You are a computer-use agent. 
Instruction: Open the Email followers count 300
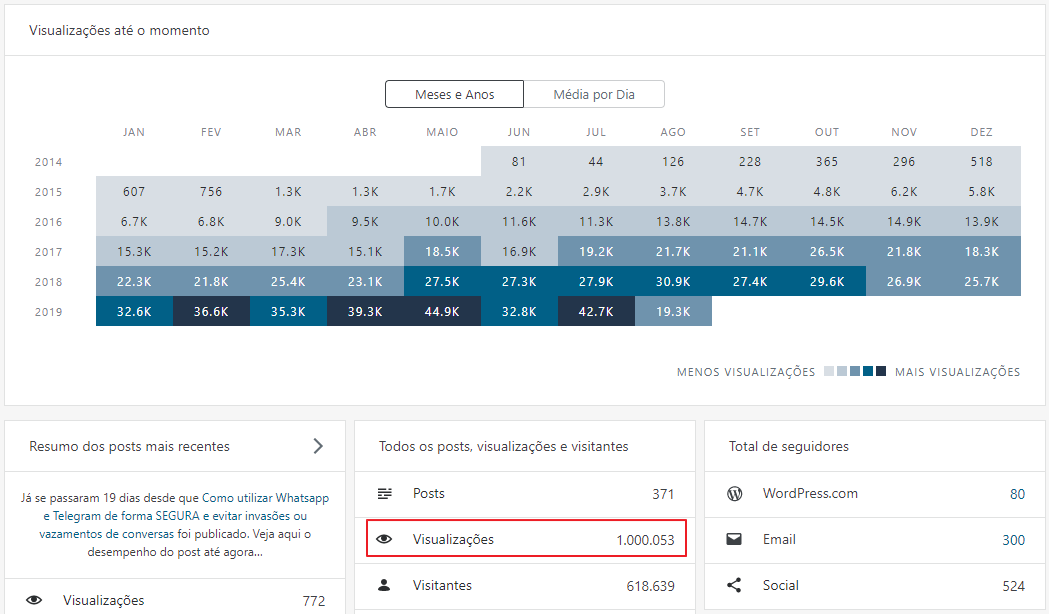point(1013,540)
